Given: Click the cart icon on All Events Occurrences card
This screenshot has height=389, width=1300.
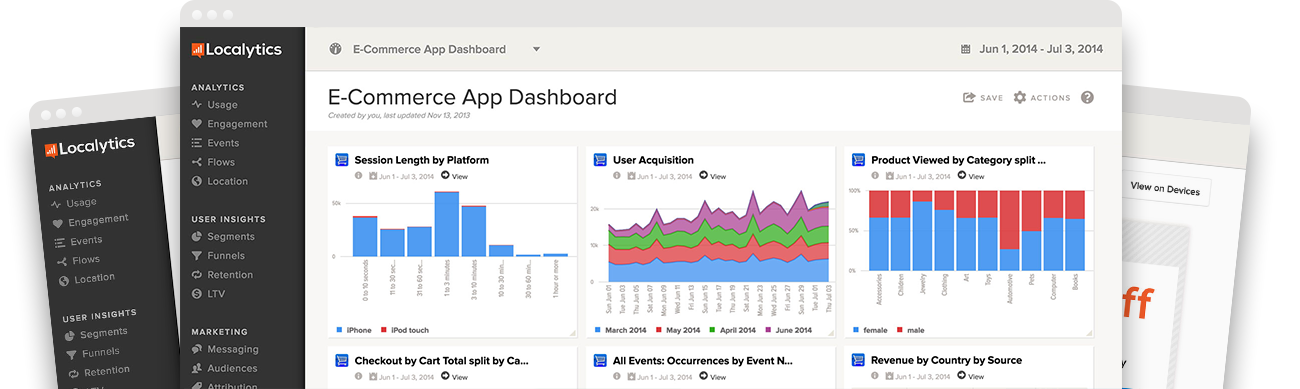Looking at the screenshot, I should [601, 360].
